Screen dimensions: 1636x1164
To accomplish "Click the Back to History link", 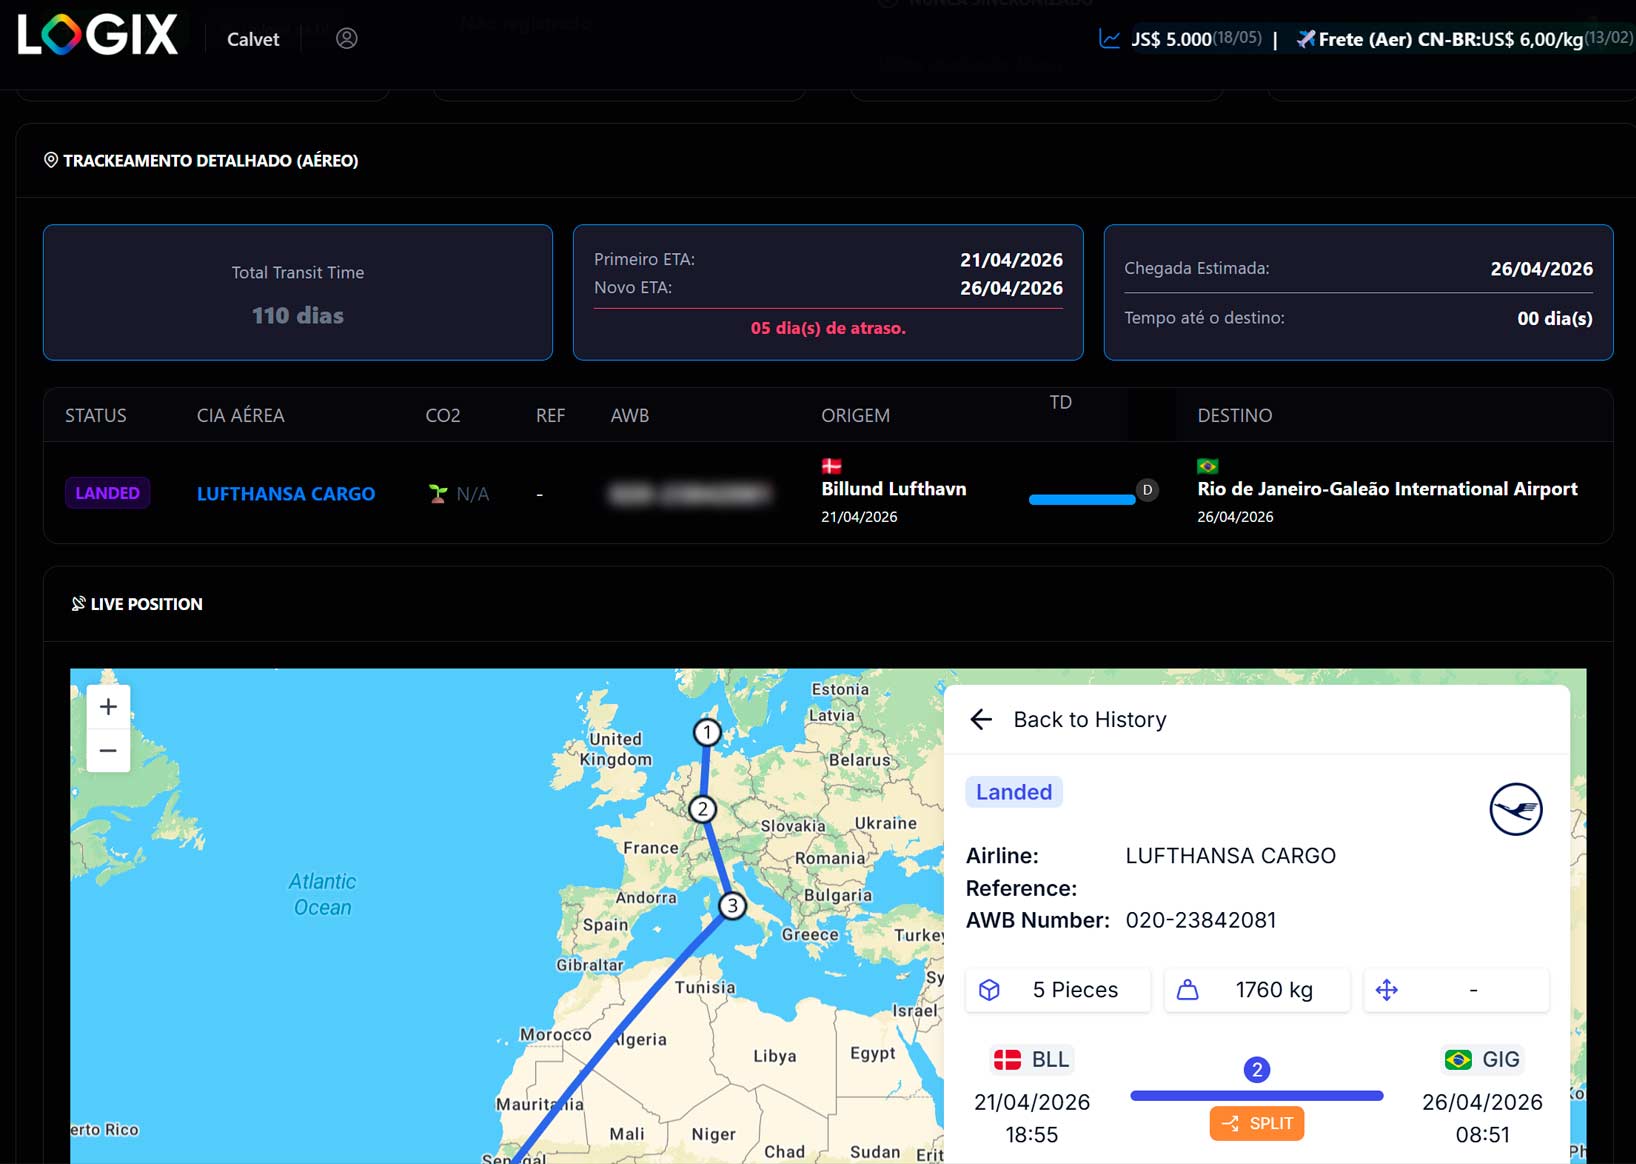I will (1090, 719).
